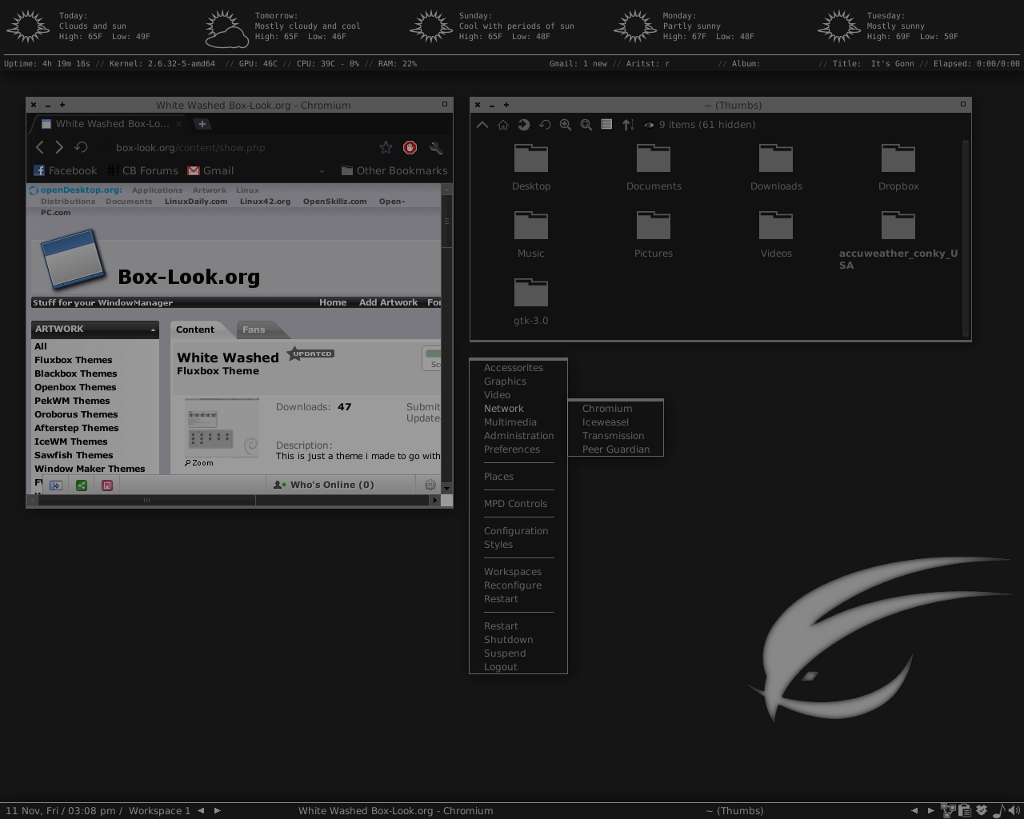Toggle hidden files eye icon in Thumbs
Screen dimensions: 1024x819
[649, 125]
